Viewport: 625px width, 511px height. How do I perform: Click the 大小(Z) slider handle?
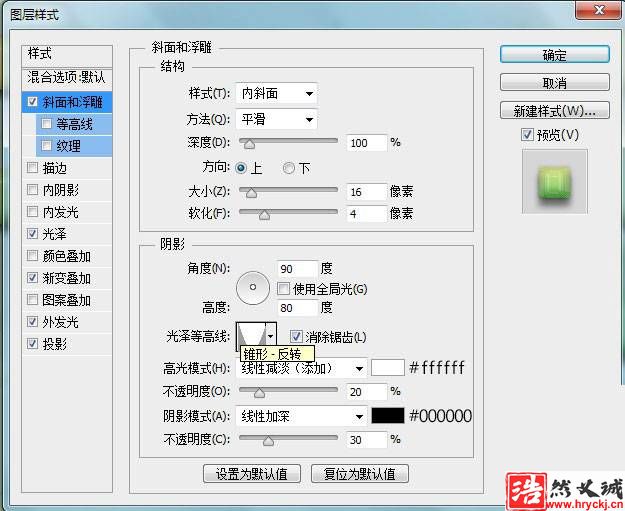pos(251,193)
